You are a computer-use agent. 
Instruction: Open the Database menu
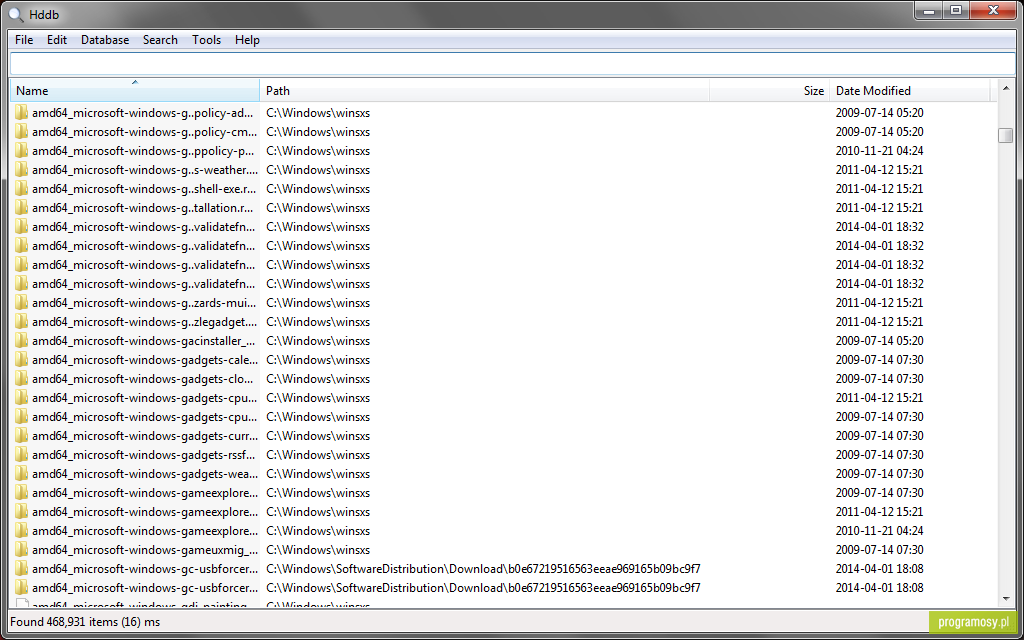(105, 40)
